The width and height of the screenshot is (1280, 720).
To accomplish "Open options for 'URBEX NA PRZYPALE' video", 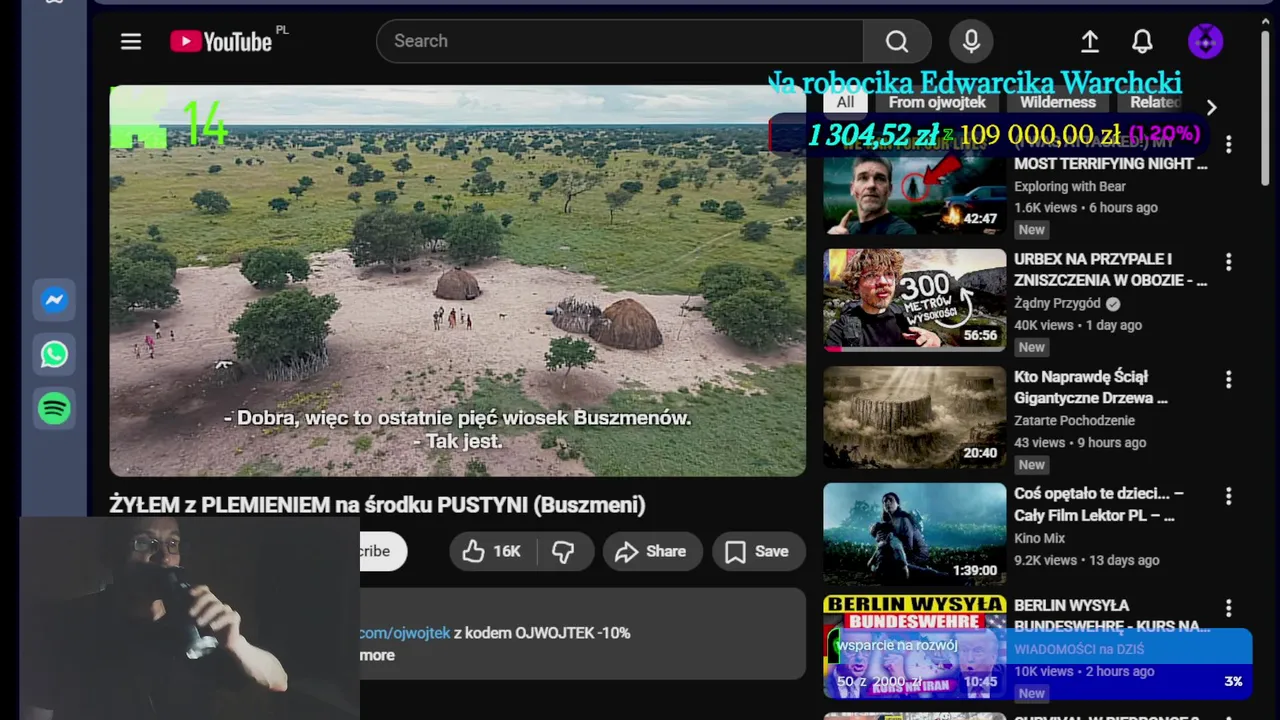I will pos(1229,262).
